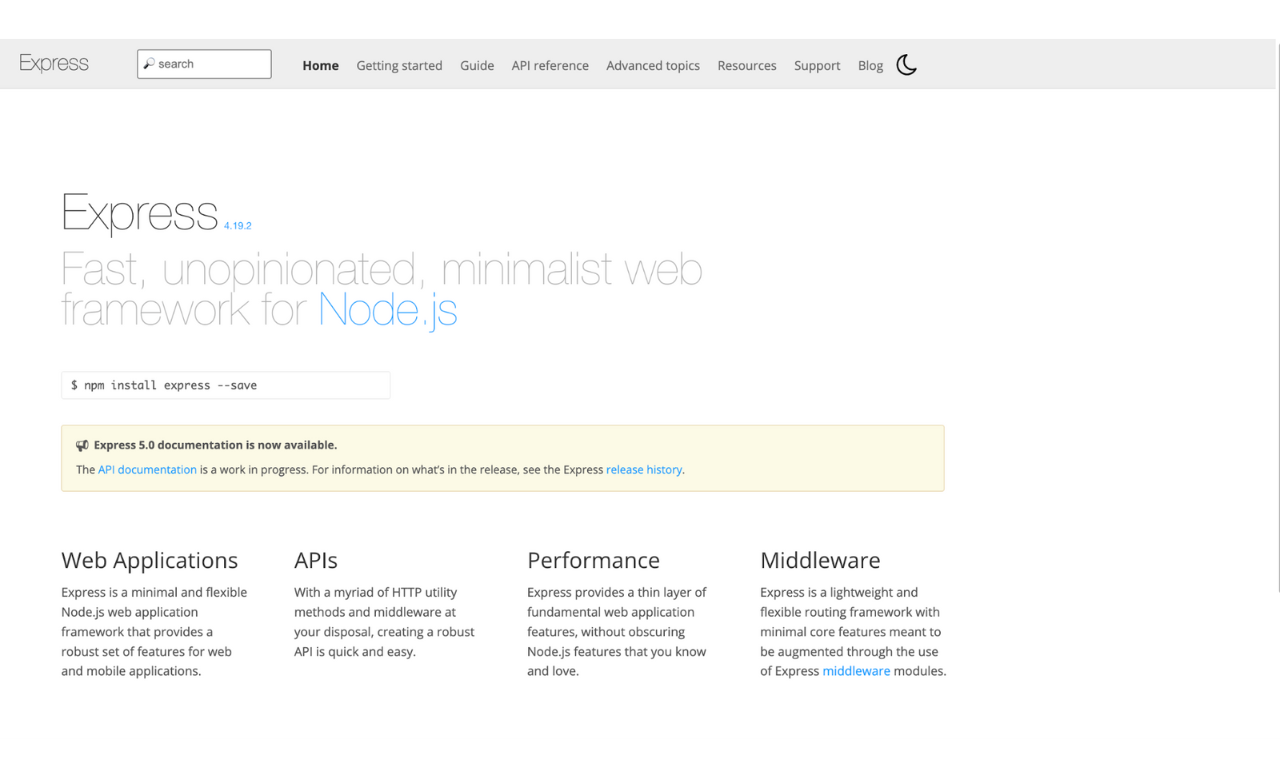Follow the Node.js link in the tagline

(388, 309)
